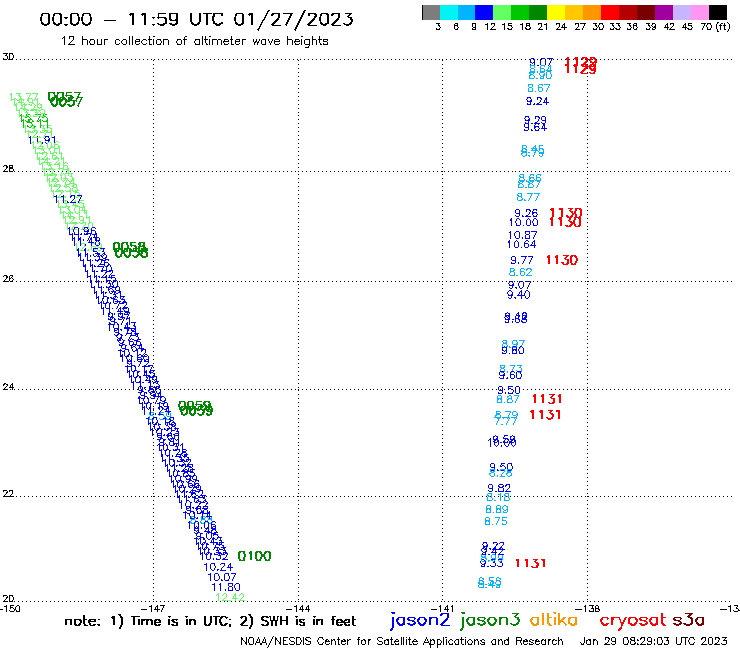Select the jason3 legend label
This screenshot has width=740, height=650.
490,620
